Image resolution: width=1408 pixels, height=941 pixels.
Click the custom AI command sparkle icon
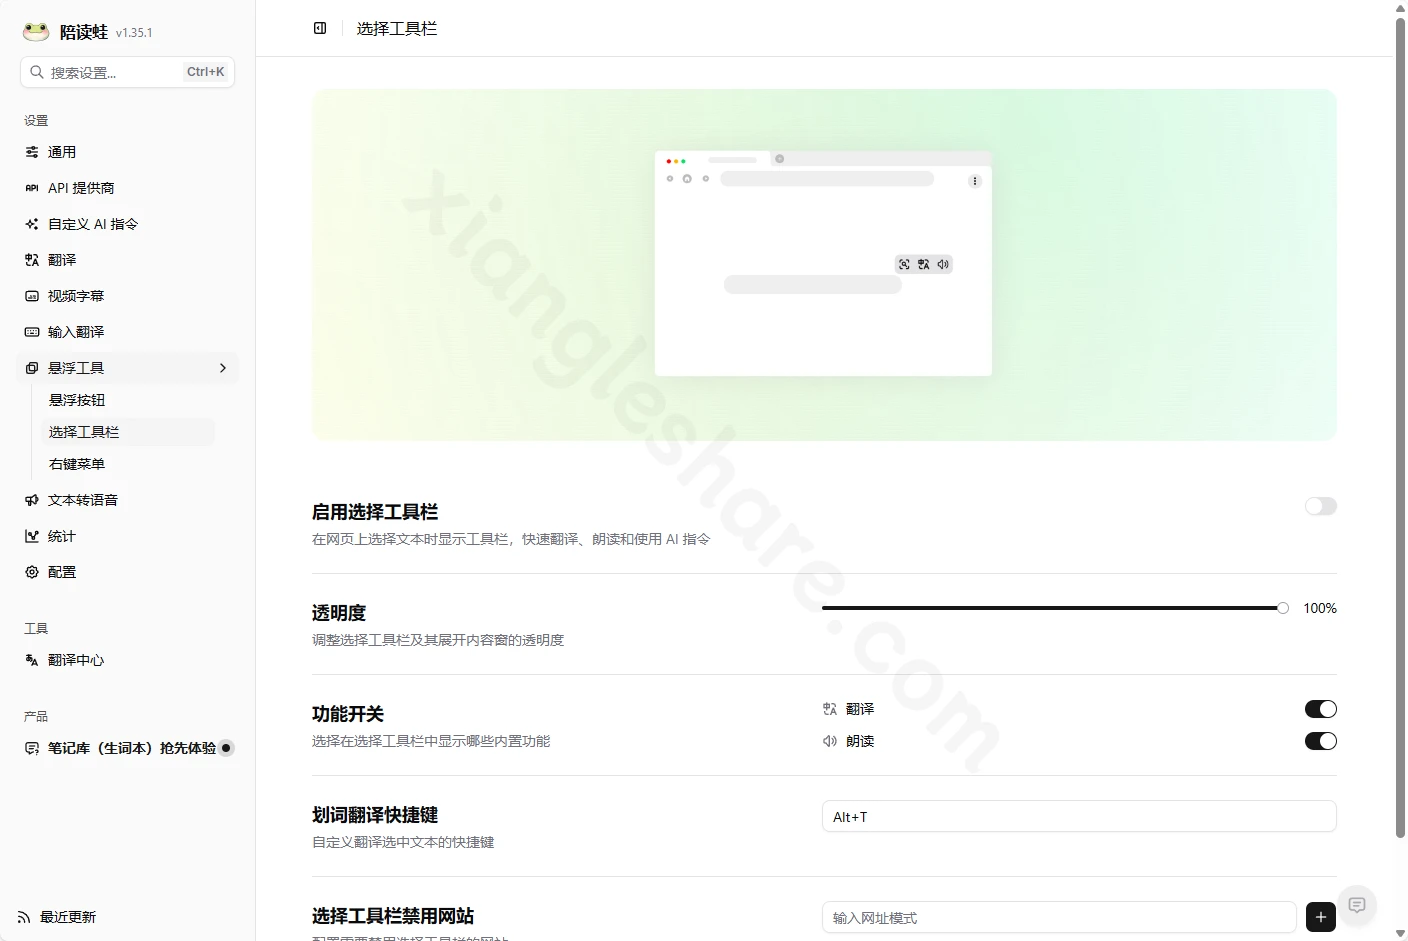click(x=32, y=224)
